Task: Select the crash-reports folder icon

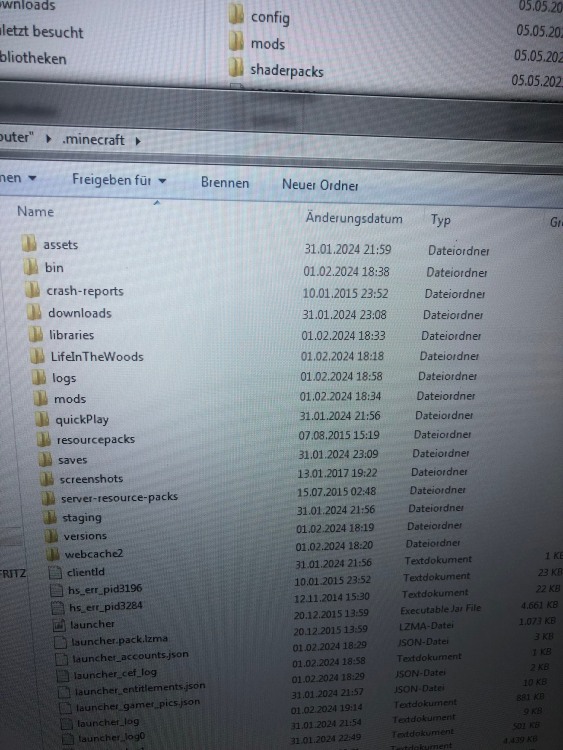Action: [33, 289]
